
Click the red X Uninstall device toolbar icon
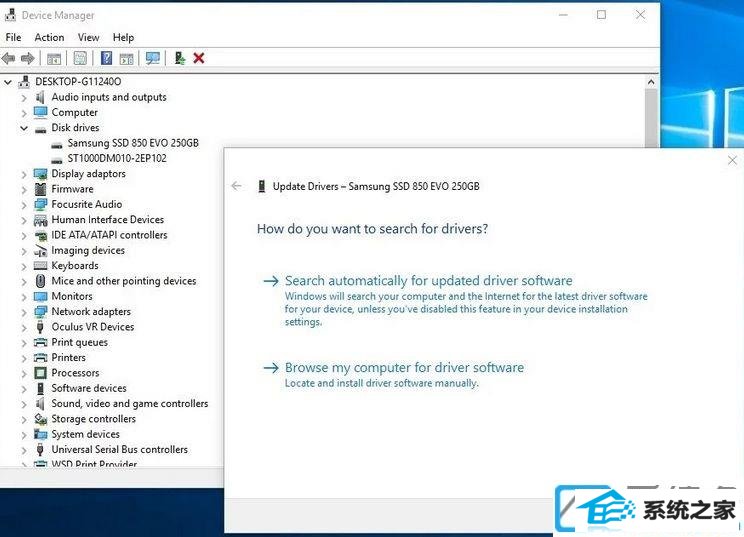[x=199, y=58]
